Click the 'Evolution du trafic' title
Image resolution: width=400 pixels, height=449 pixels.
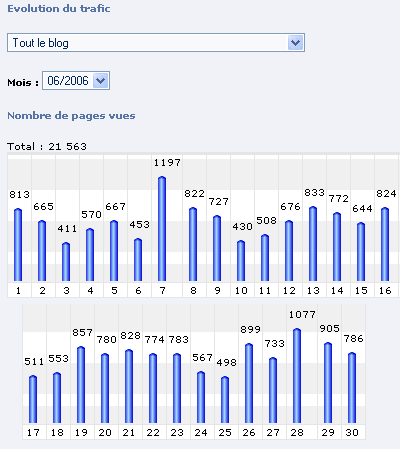[59, 8]
